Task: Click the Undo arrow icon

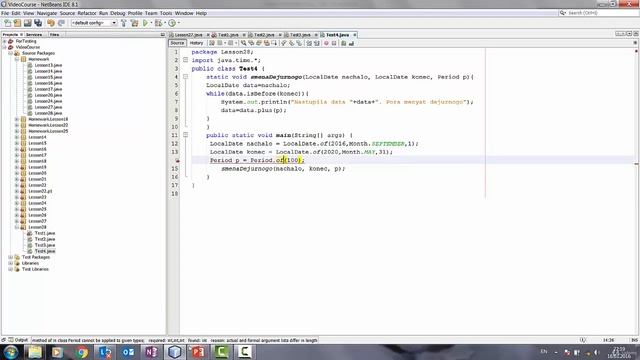Action: (x=51, y=23)
